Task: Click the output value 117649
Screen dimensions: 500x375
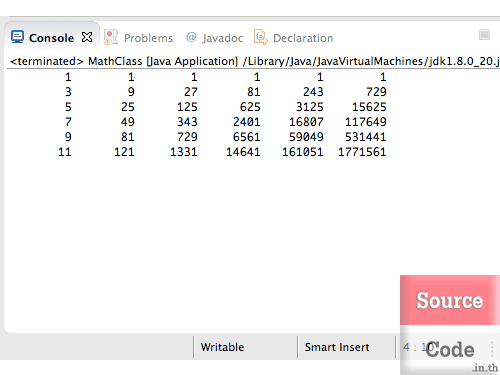Action: coord(366,122)
